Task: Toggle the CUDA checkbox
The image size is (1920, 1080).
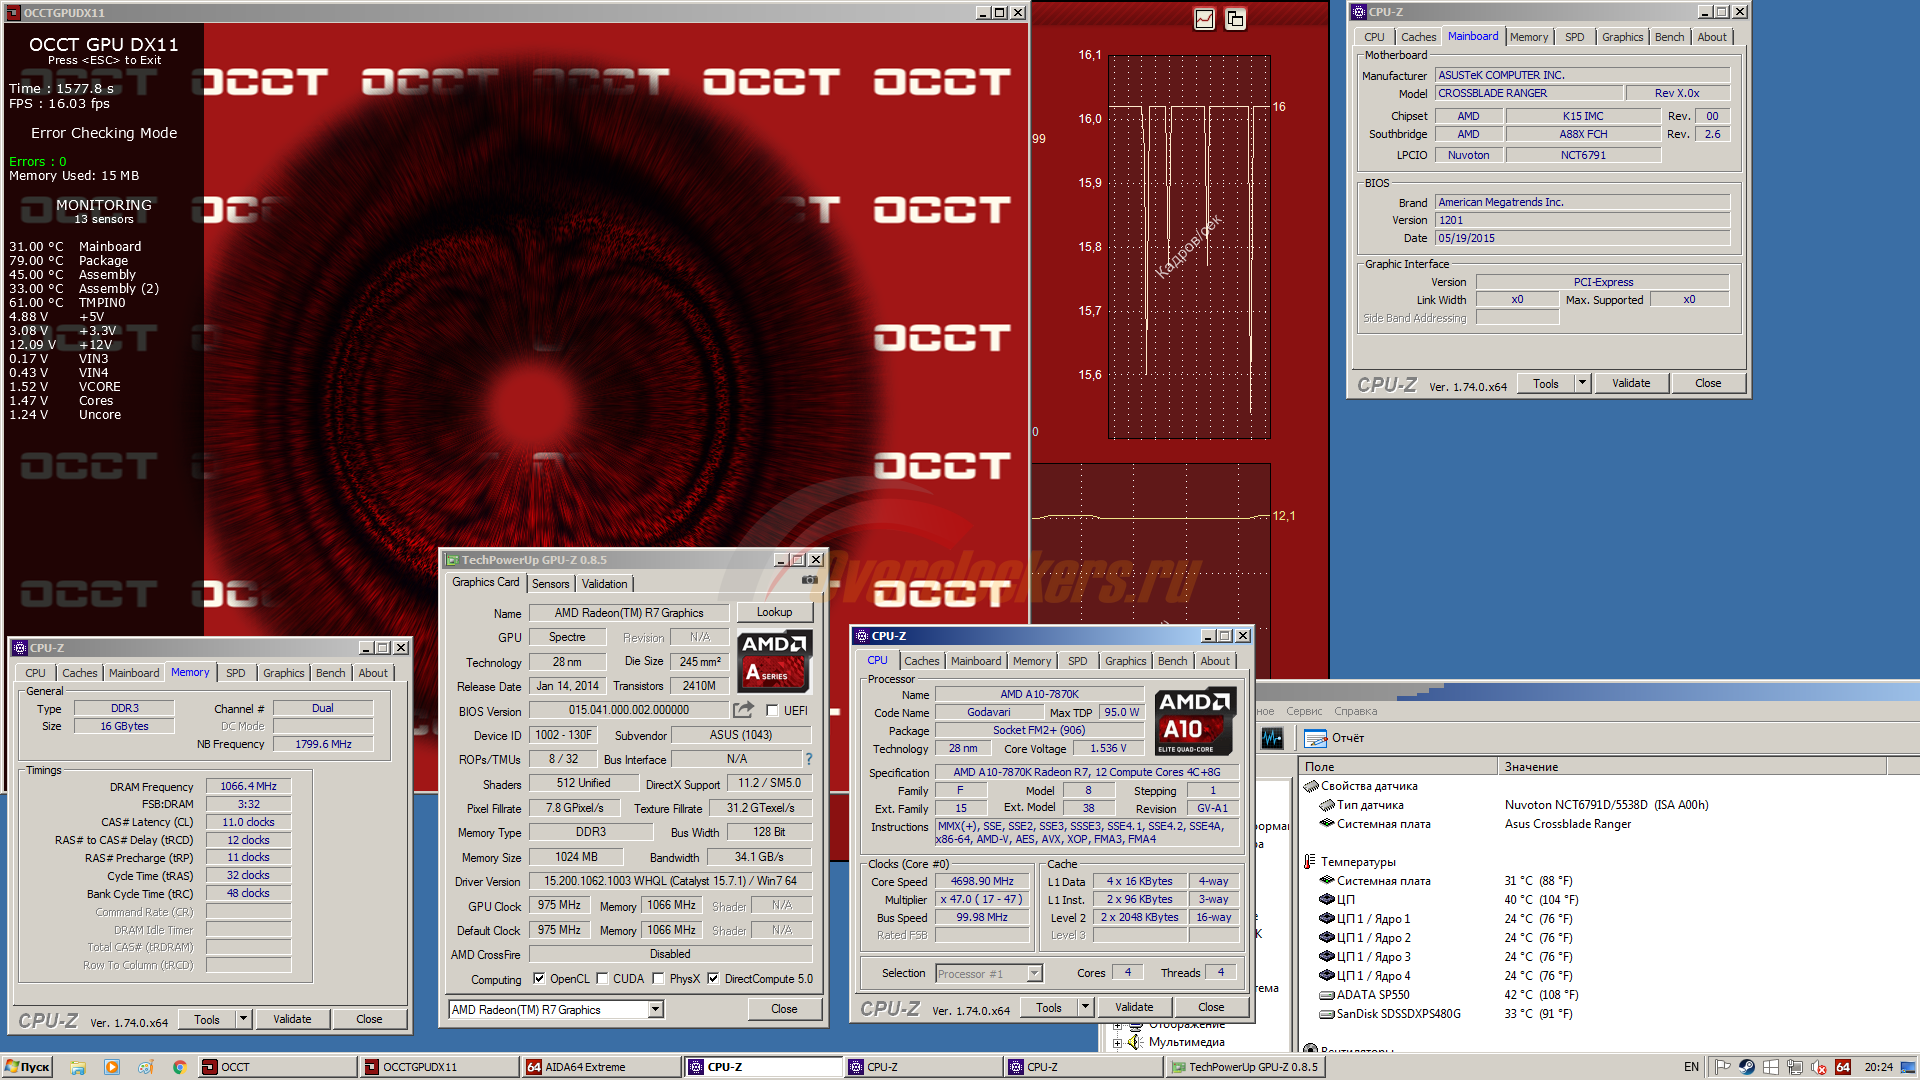Action: tap(602, 979)
